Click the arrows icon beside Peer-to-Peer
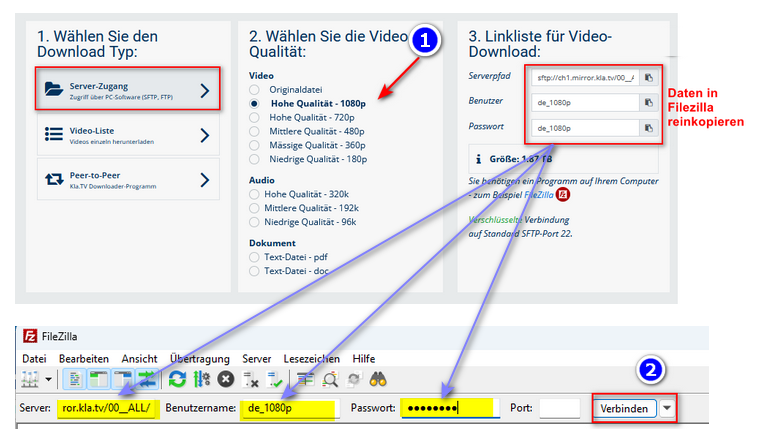 (x=54, y=179)
